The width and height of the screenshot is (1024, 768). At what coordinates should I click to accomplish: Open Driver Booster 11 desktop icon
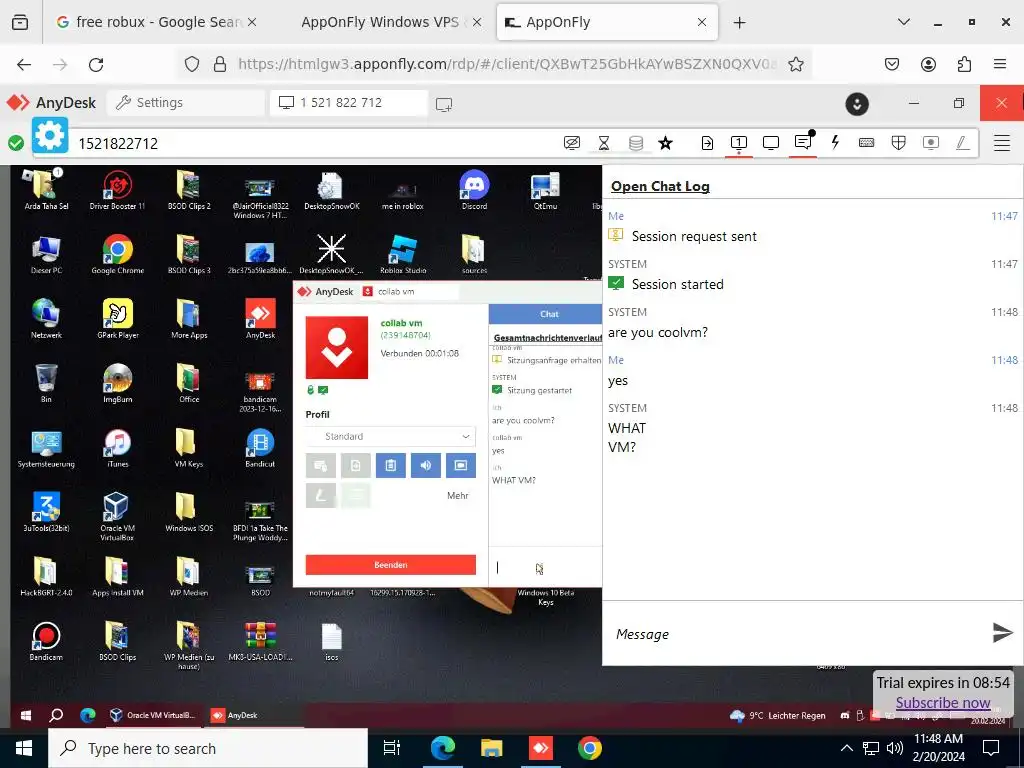118,190
